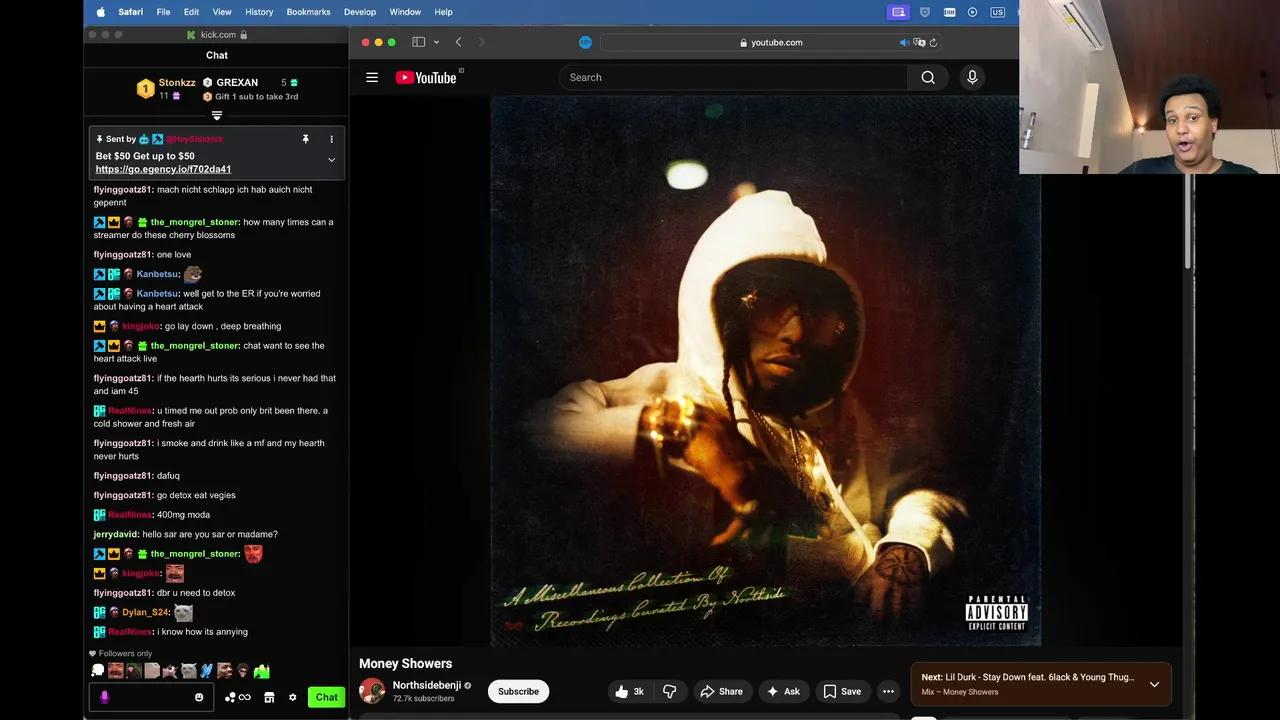Click the album art video player

(x=765, y=371)
